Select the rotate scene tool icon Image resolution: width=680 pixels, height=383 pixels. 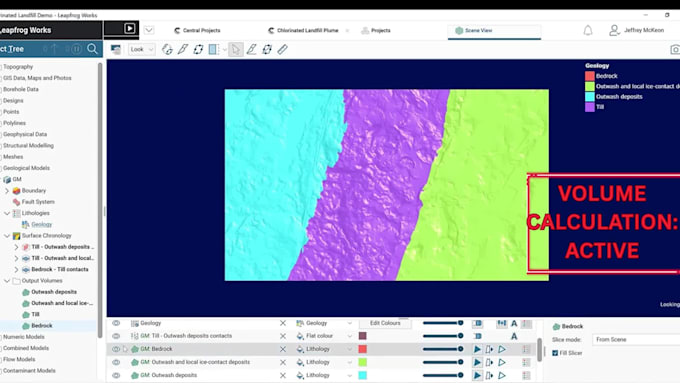pos(167,49)
